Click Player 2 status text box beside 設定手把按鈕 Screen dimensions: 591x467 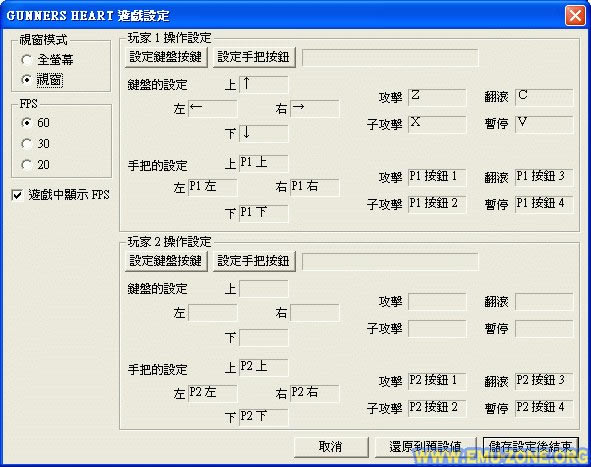390,261
